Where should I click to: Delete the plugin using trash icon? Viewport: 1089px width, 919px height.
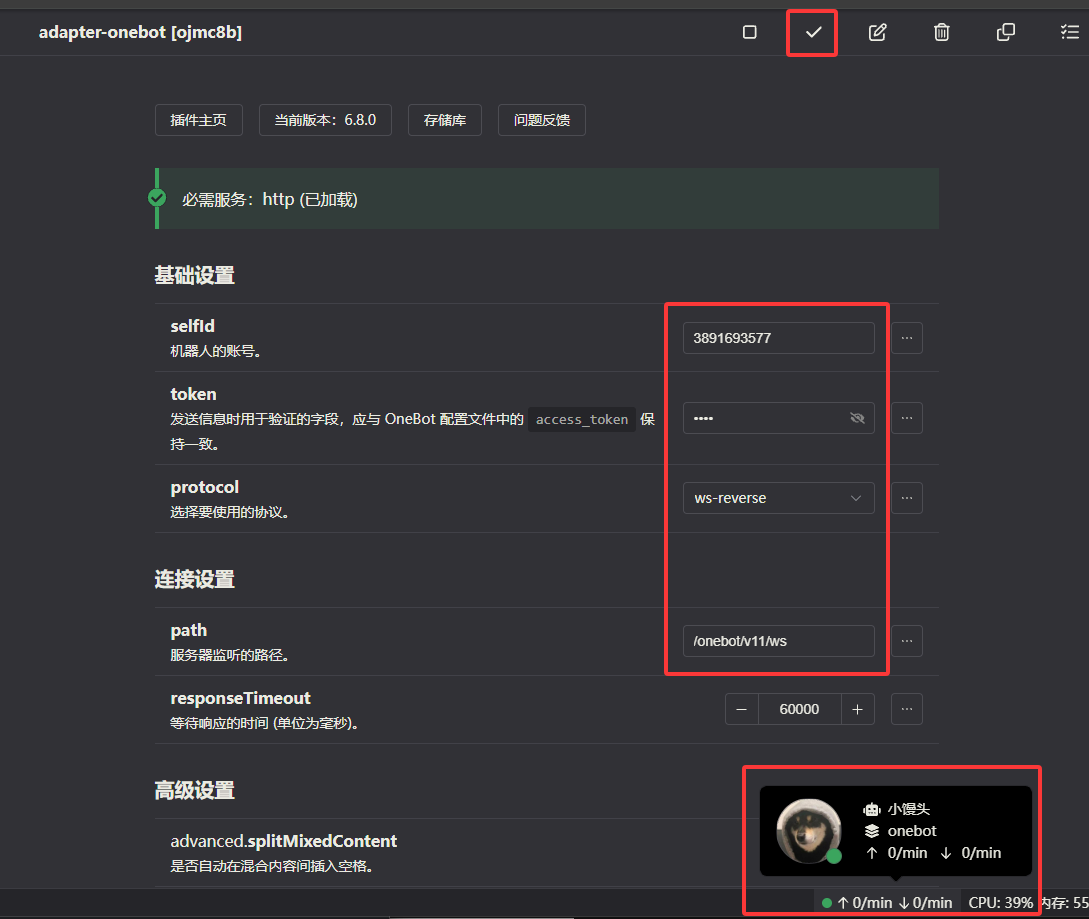(941, 32)
